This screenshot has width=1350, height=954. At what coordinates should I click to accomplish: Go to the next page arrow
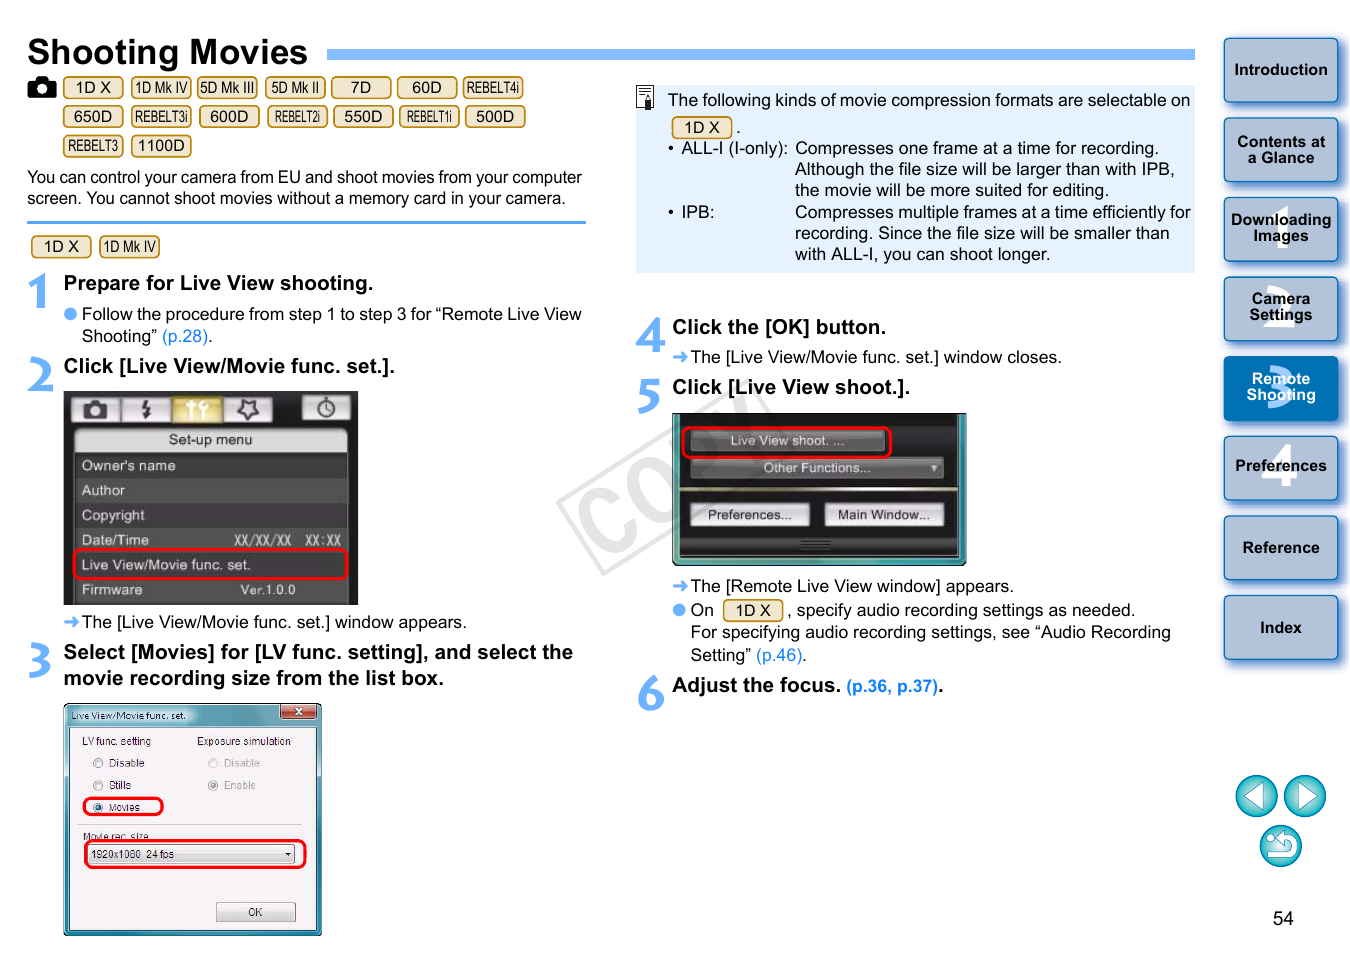[1305, 796]
